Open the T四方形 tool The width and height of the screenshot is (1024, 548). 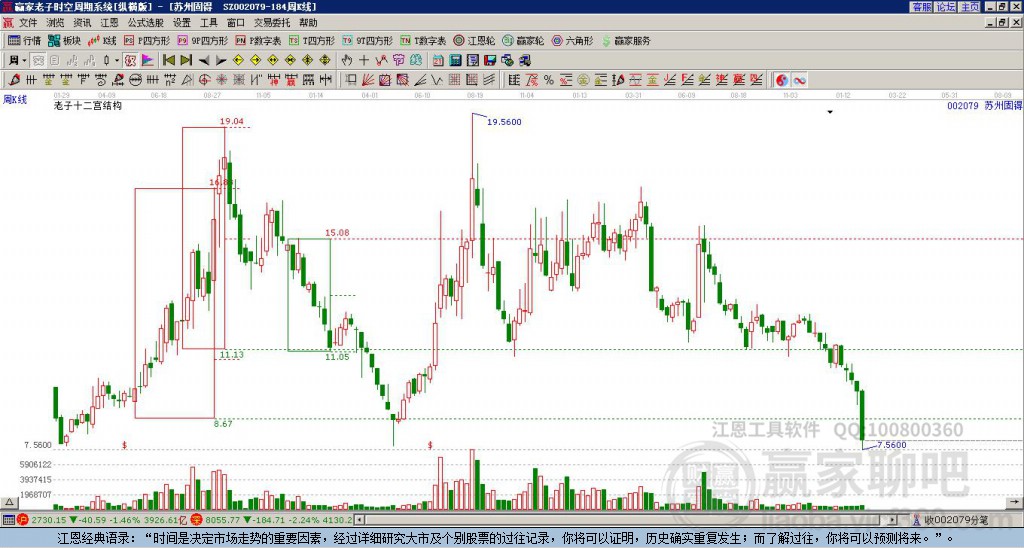pyautogui.click(x=312, y=40)
